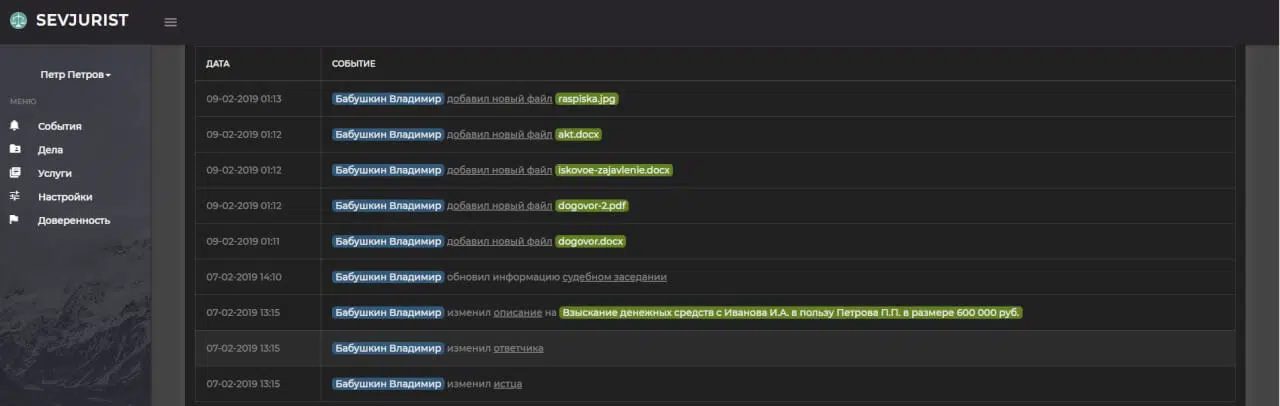Click the ДАТА column header

[x=218, y=63]
